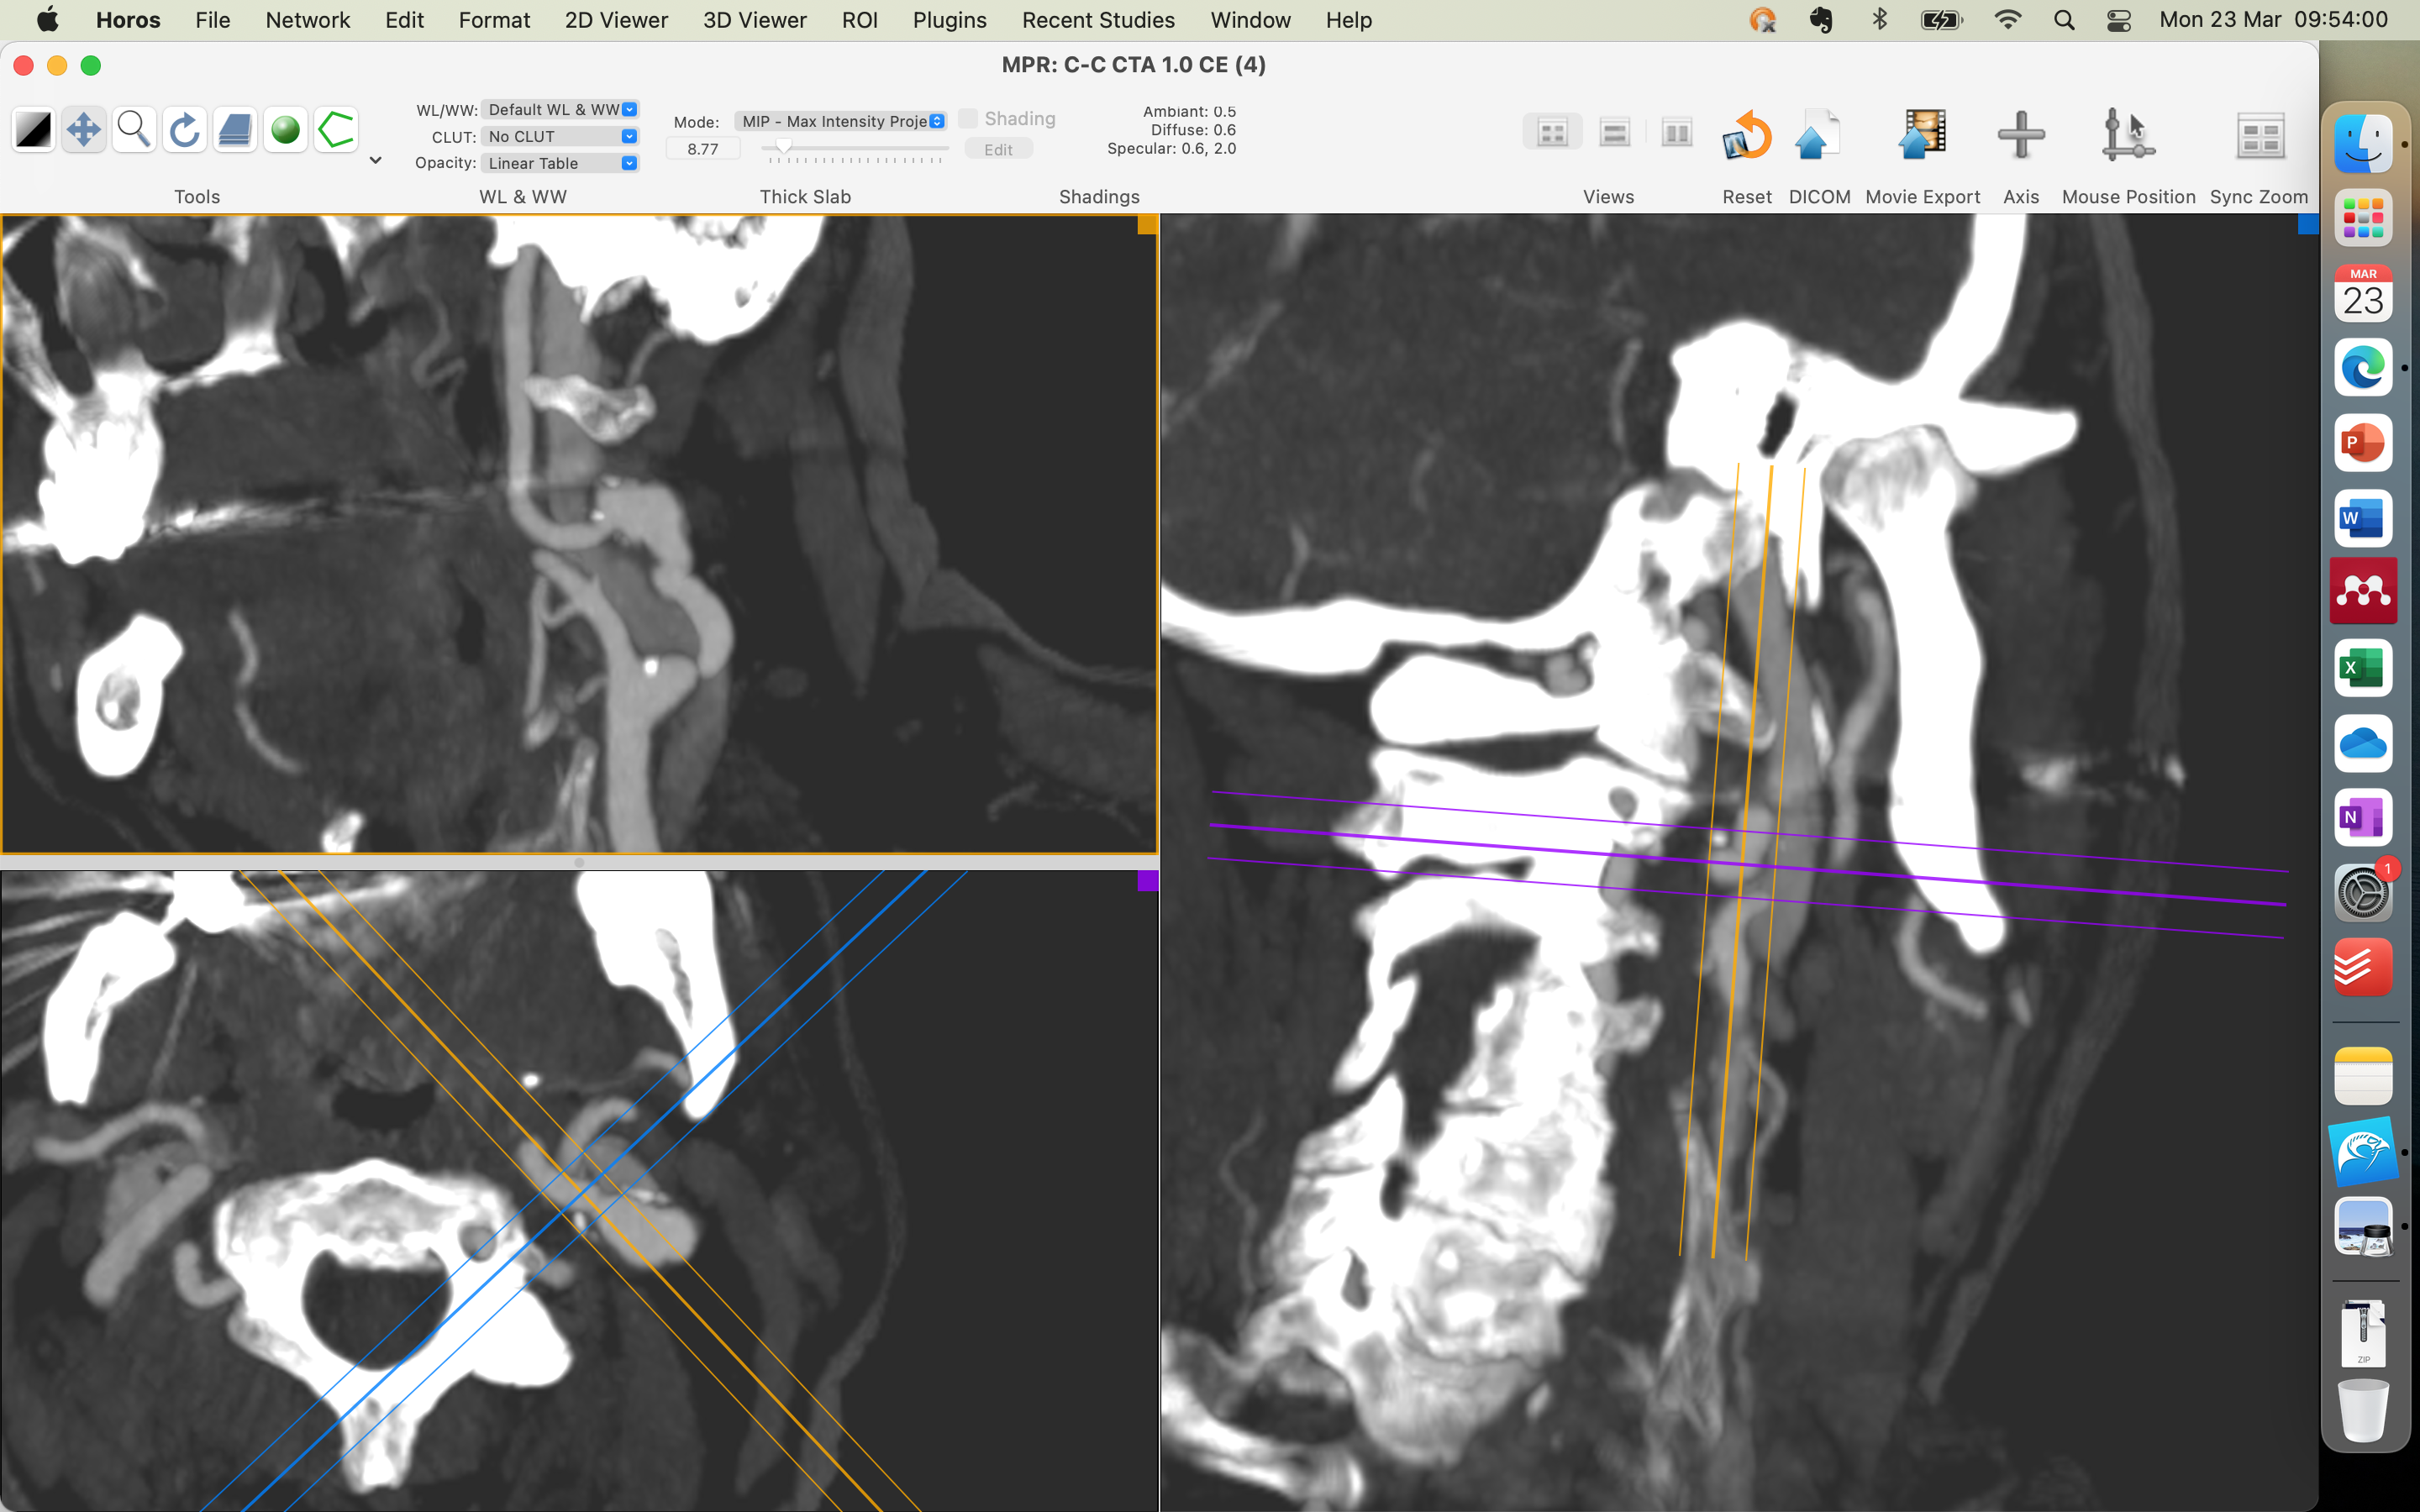Open Movie Export
Screen dimensions: 2420x1512
1921,135
